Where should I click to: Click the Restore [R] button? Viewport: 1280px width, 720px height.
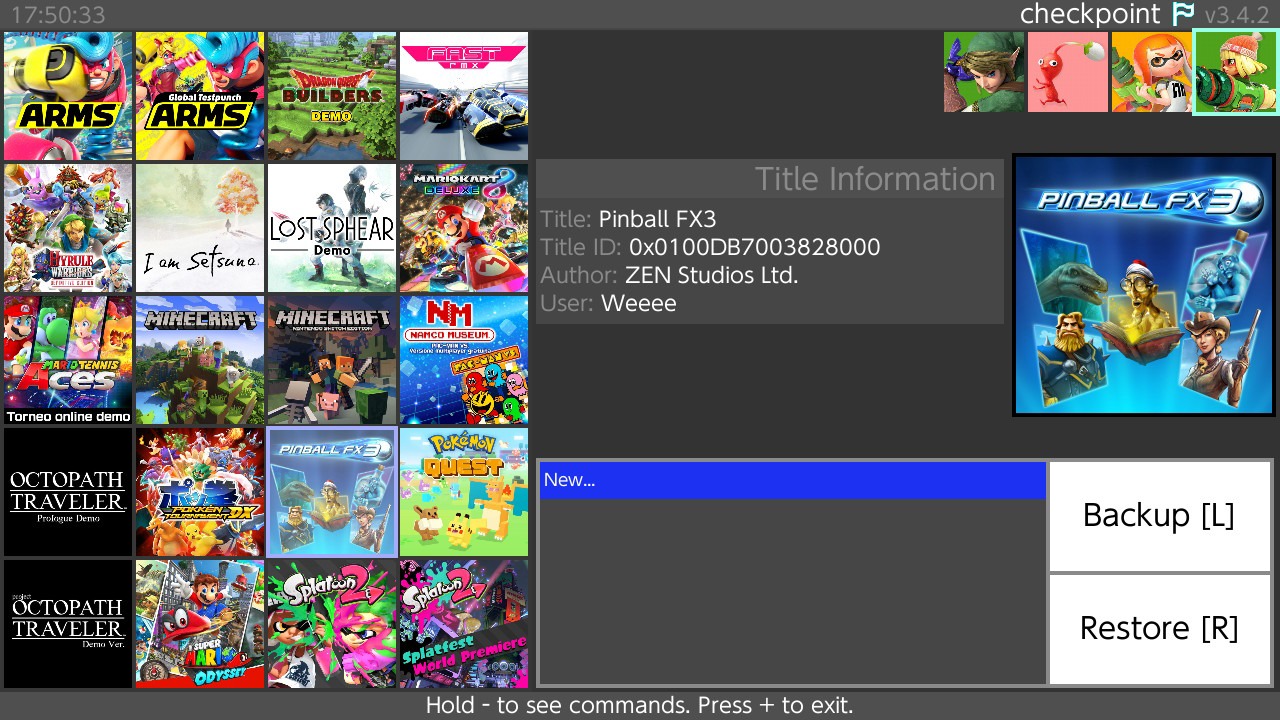1159,629
